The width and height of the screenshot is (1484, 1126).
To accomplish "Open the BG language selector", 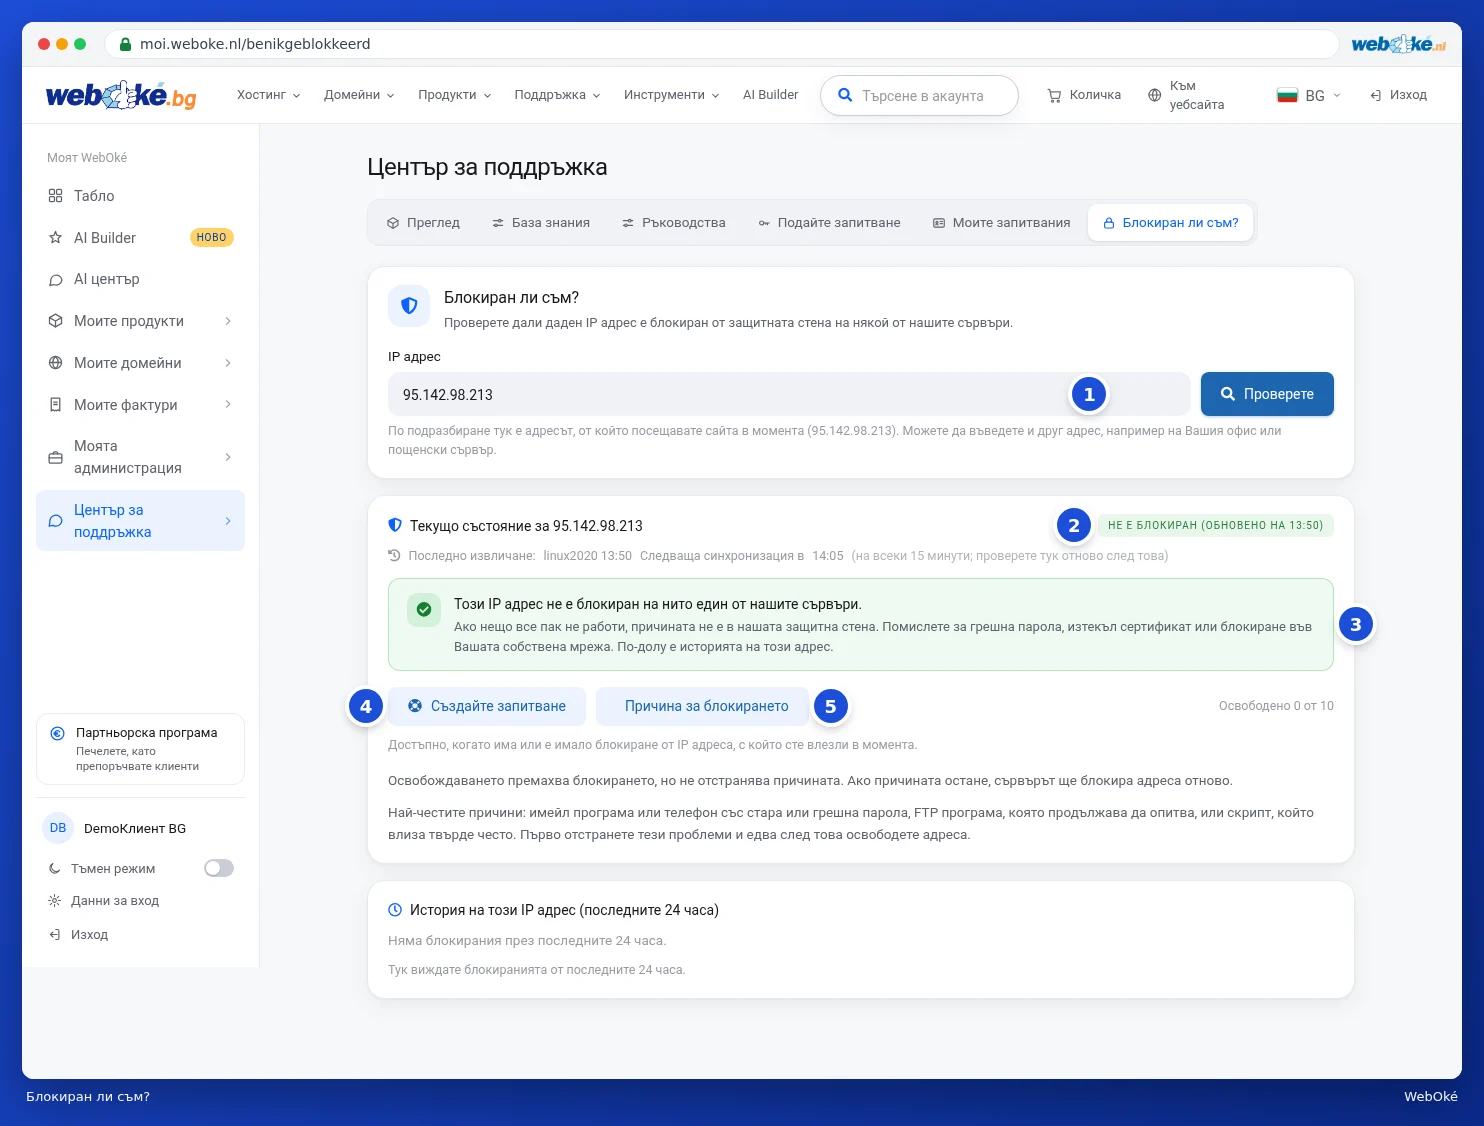I will point(1308,96).
